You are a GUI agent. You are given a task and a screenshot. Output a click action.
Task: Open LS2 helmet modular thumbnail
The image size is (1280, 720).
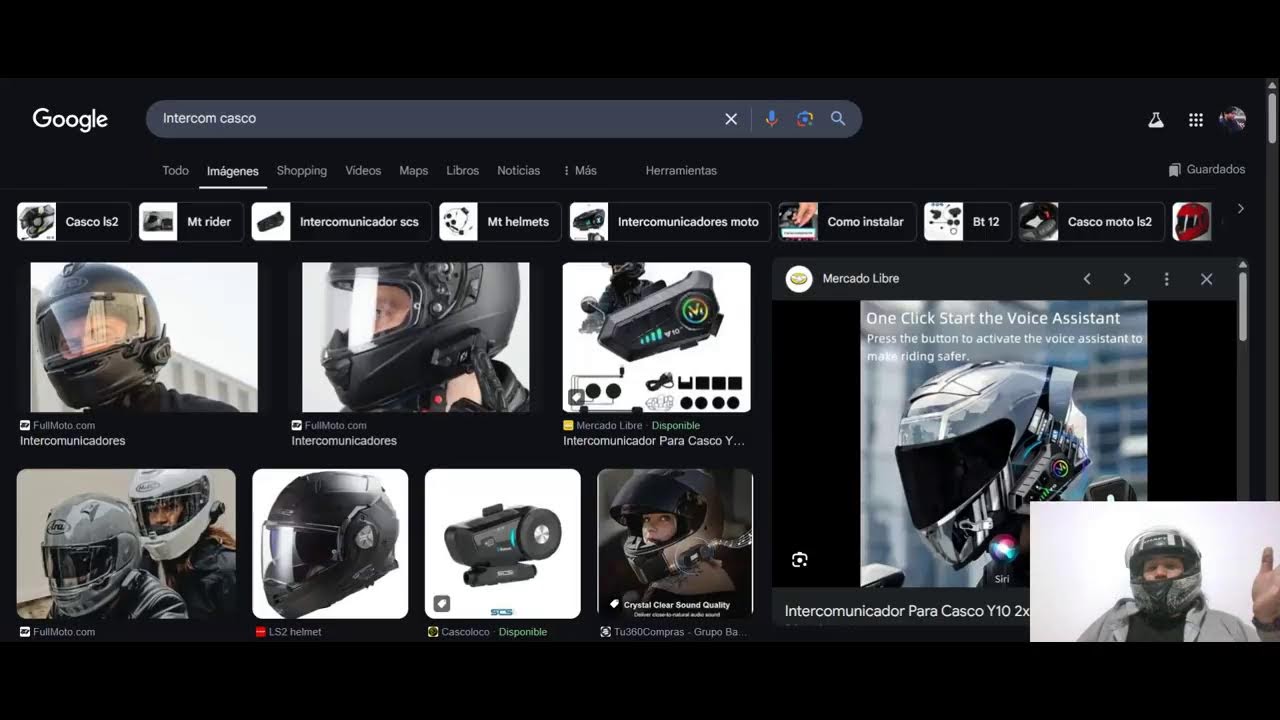click(x=330, y=544)
